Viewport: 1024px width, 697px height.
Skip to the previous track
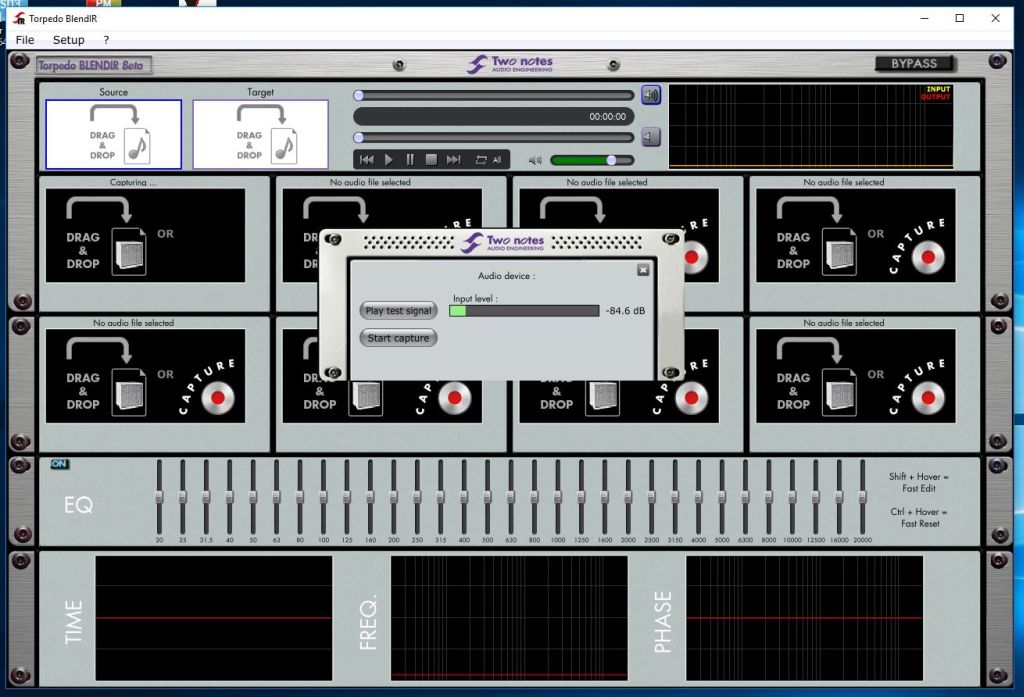[x=367, y=159]
